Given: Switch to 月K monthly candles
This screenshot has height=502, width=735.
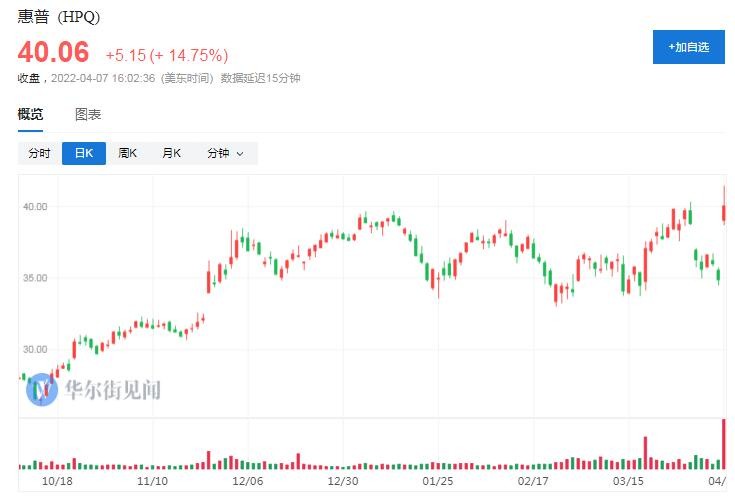Looking at the screenshot, I should pos(171,153).
